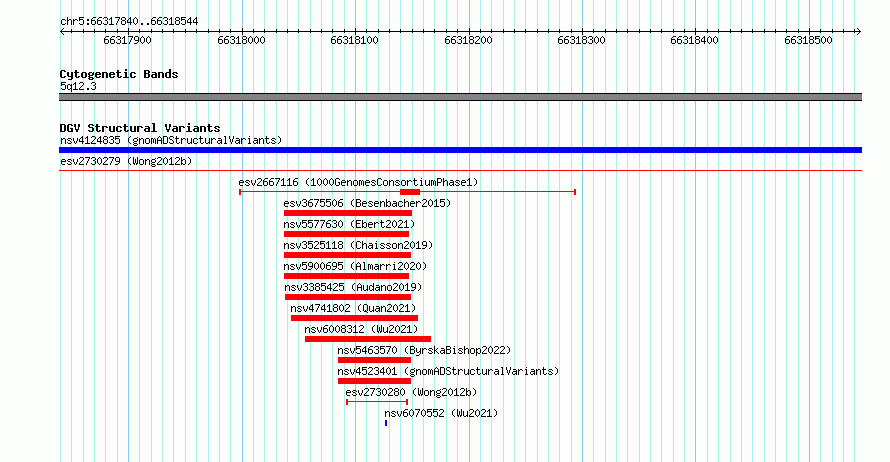Click the DGV Structural Variants track title

pos(140,128)
